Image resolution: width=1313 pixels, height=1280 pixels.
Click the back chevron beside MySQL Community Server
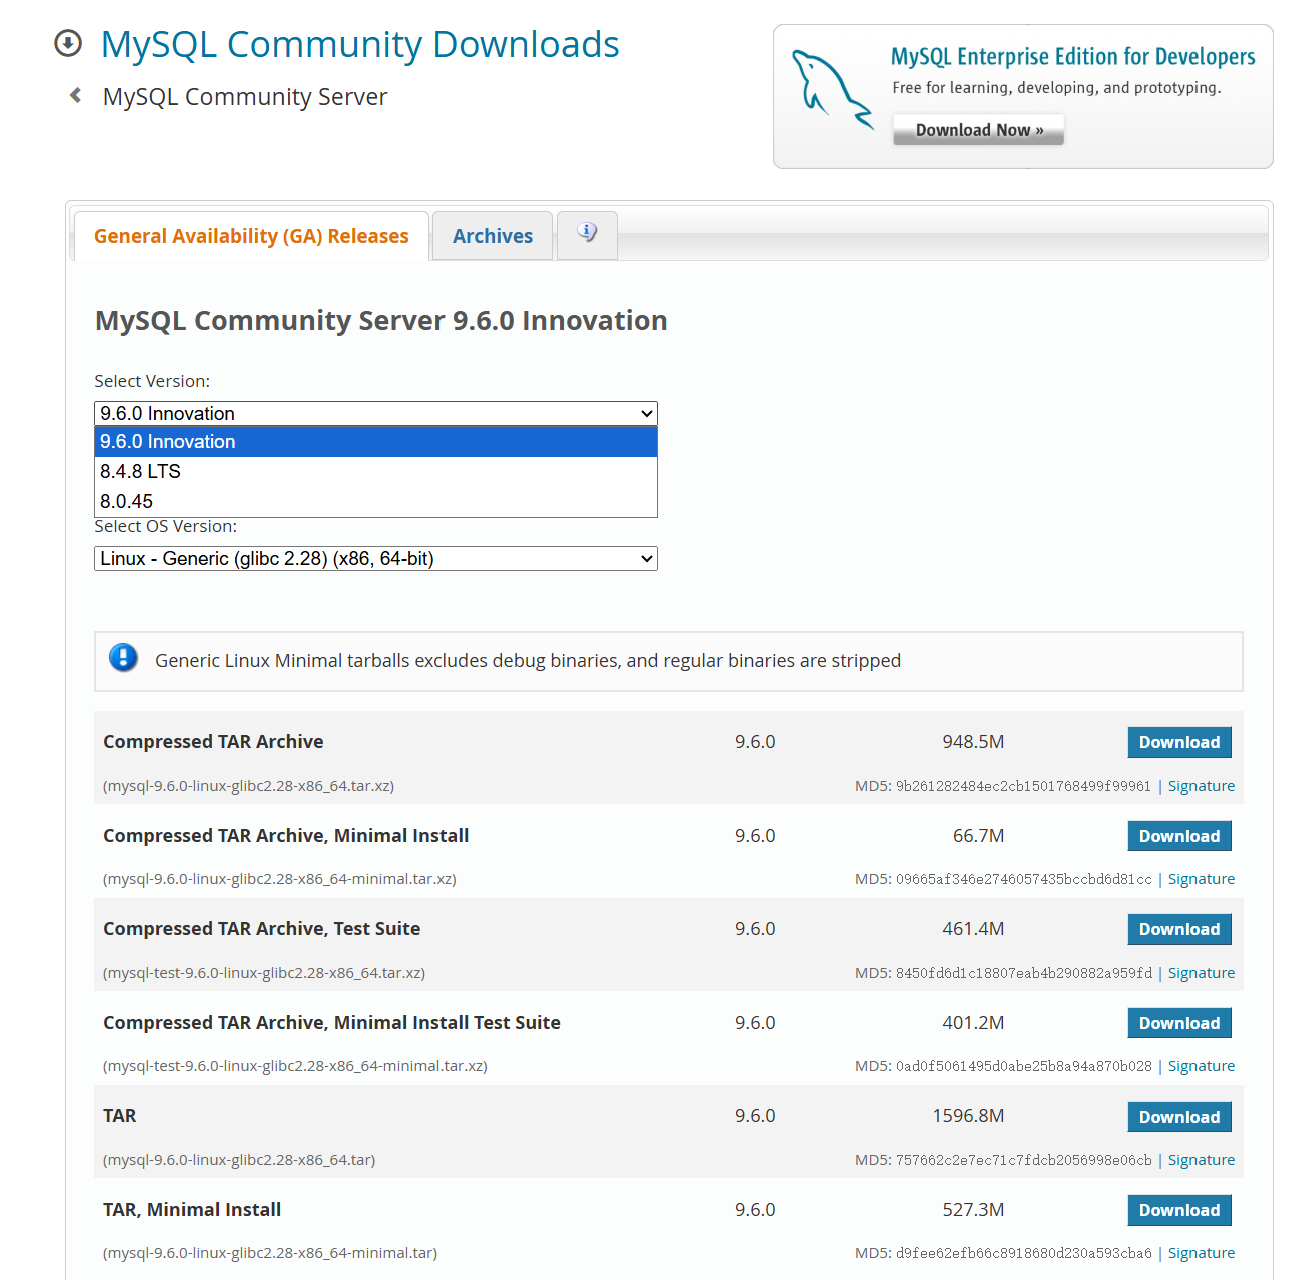click(x=75, y=96)
